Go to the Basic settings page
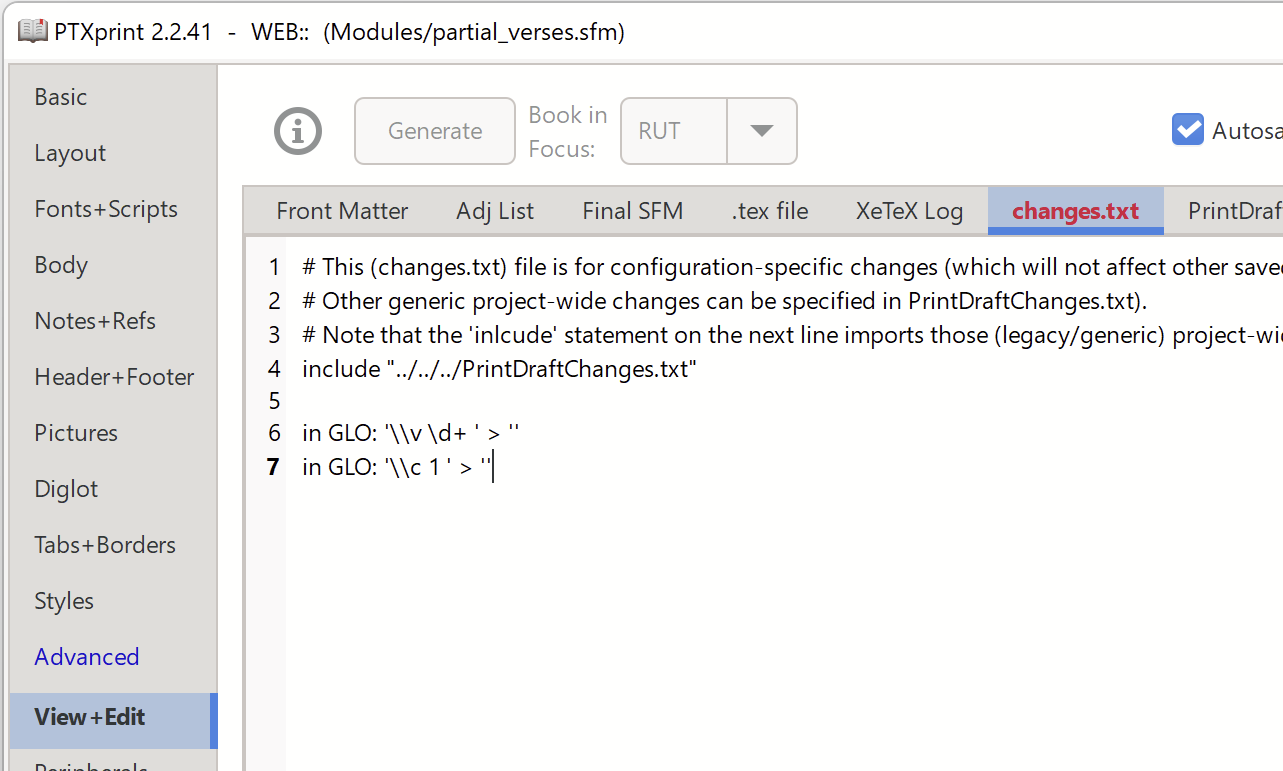1283x771 pixels. 60,96
